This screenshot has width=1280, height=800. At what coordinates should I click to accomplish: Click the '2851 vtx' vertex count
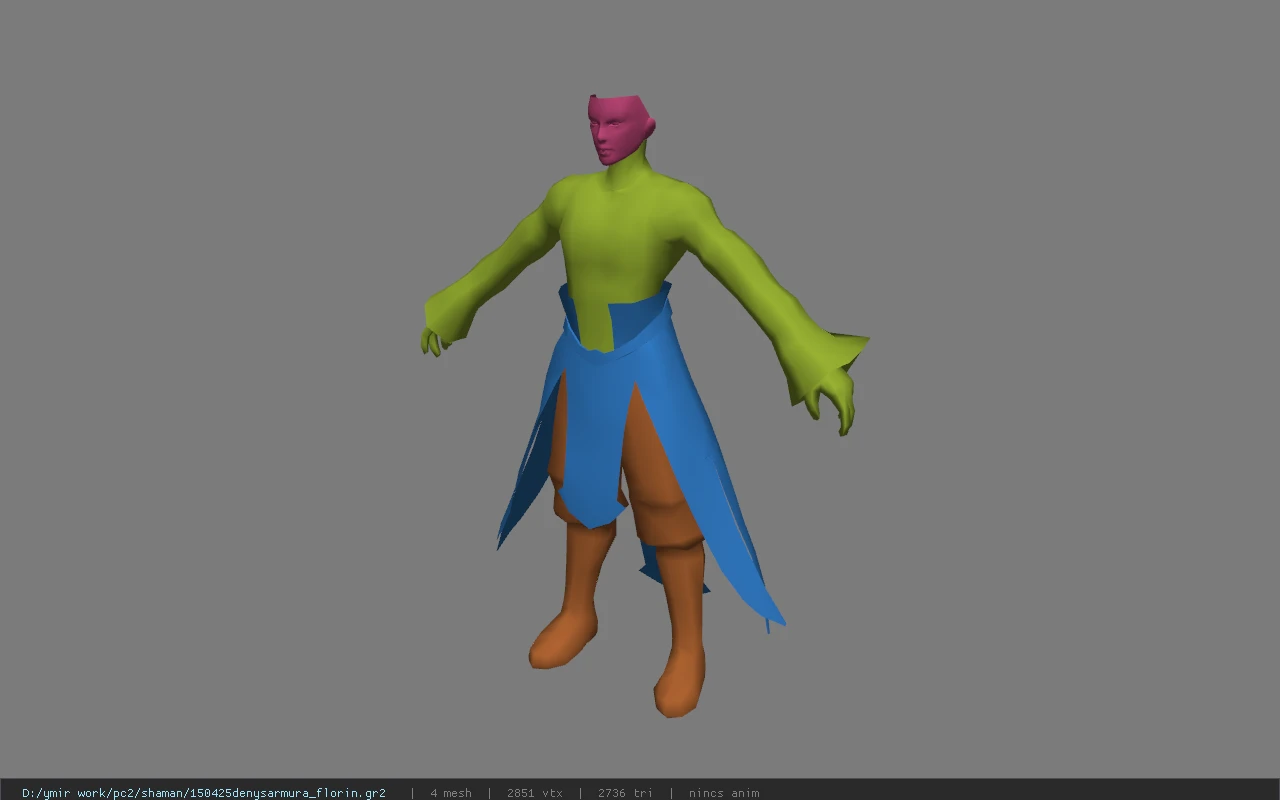pyautogui.click(x=535, y=793)
